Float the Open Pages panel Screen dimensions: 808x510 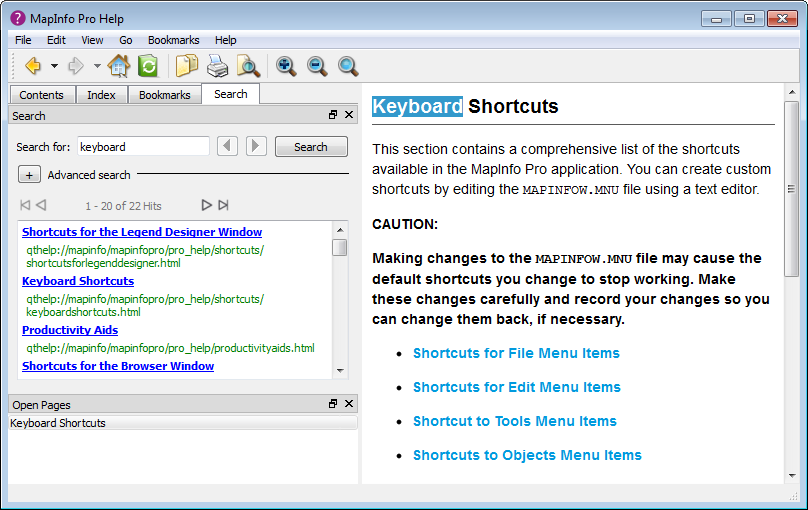click(333, 403)
